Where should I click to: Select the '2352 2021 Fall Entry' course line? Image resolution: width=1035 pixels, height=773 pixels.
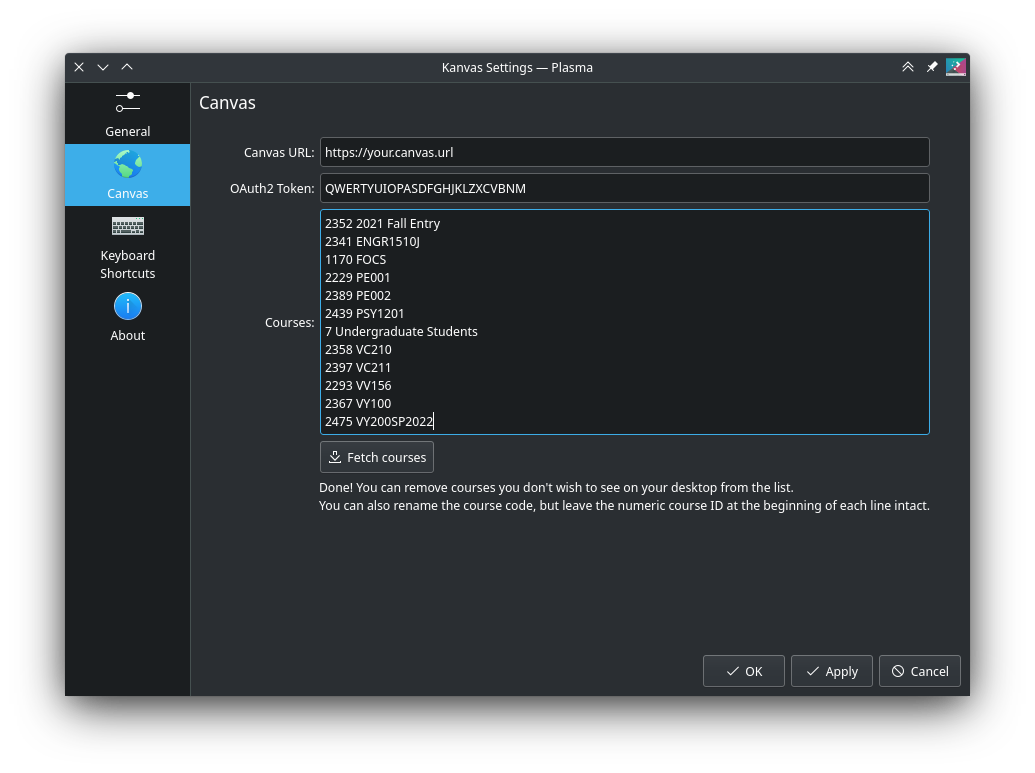pos(382,224)
